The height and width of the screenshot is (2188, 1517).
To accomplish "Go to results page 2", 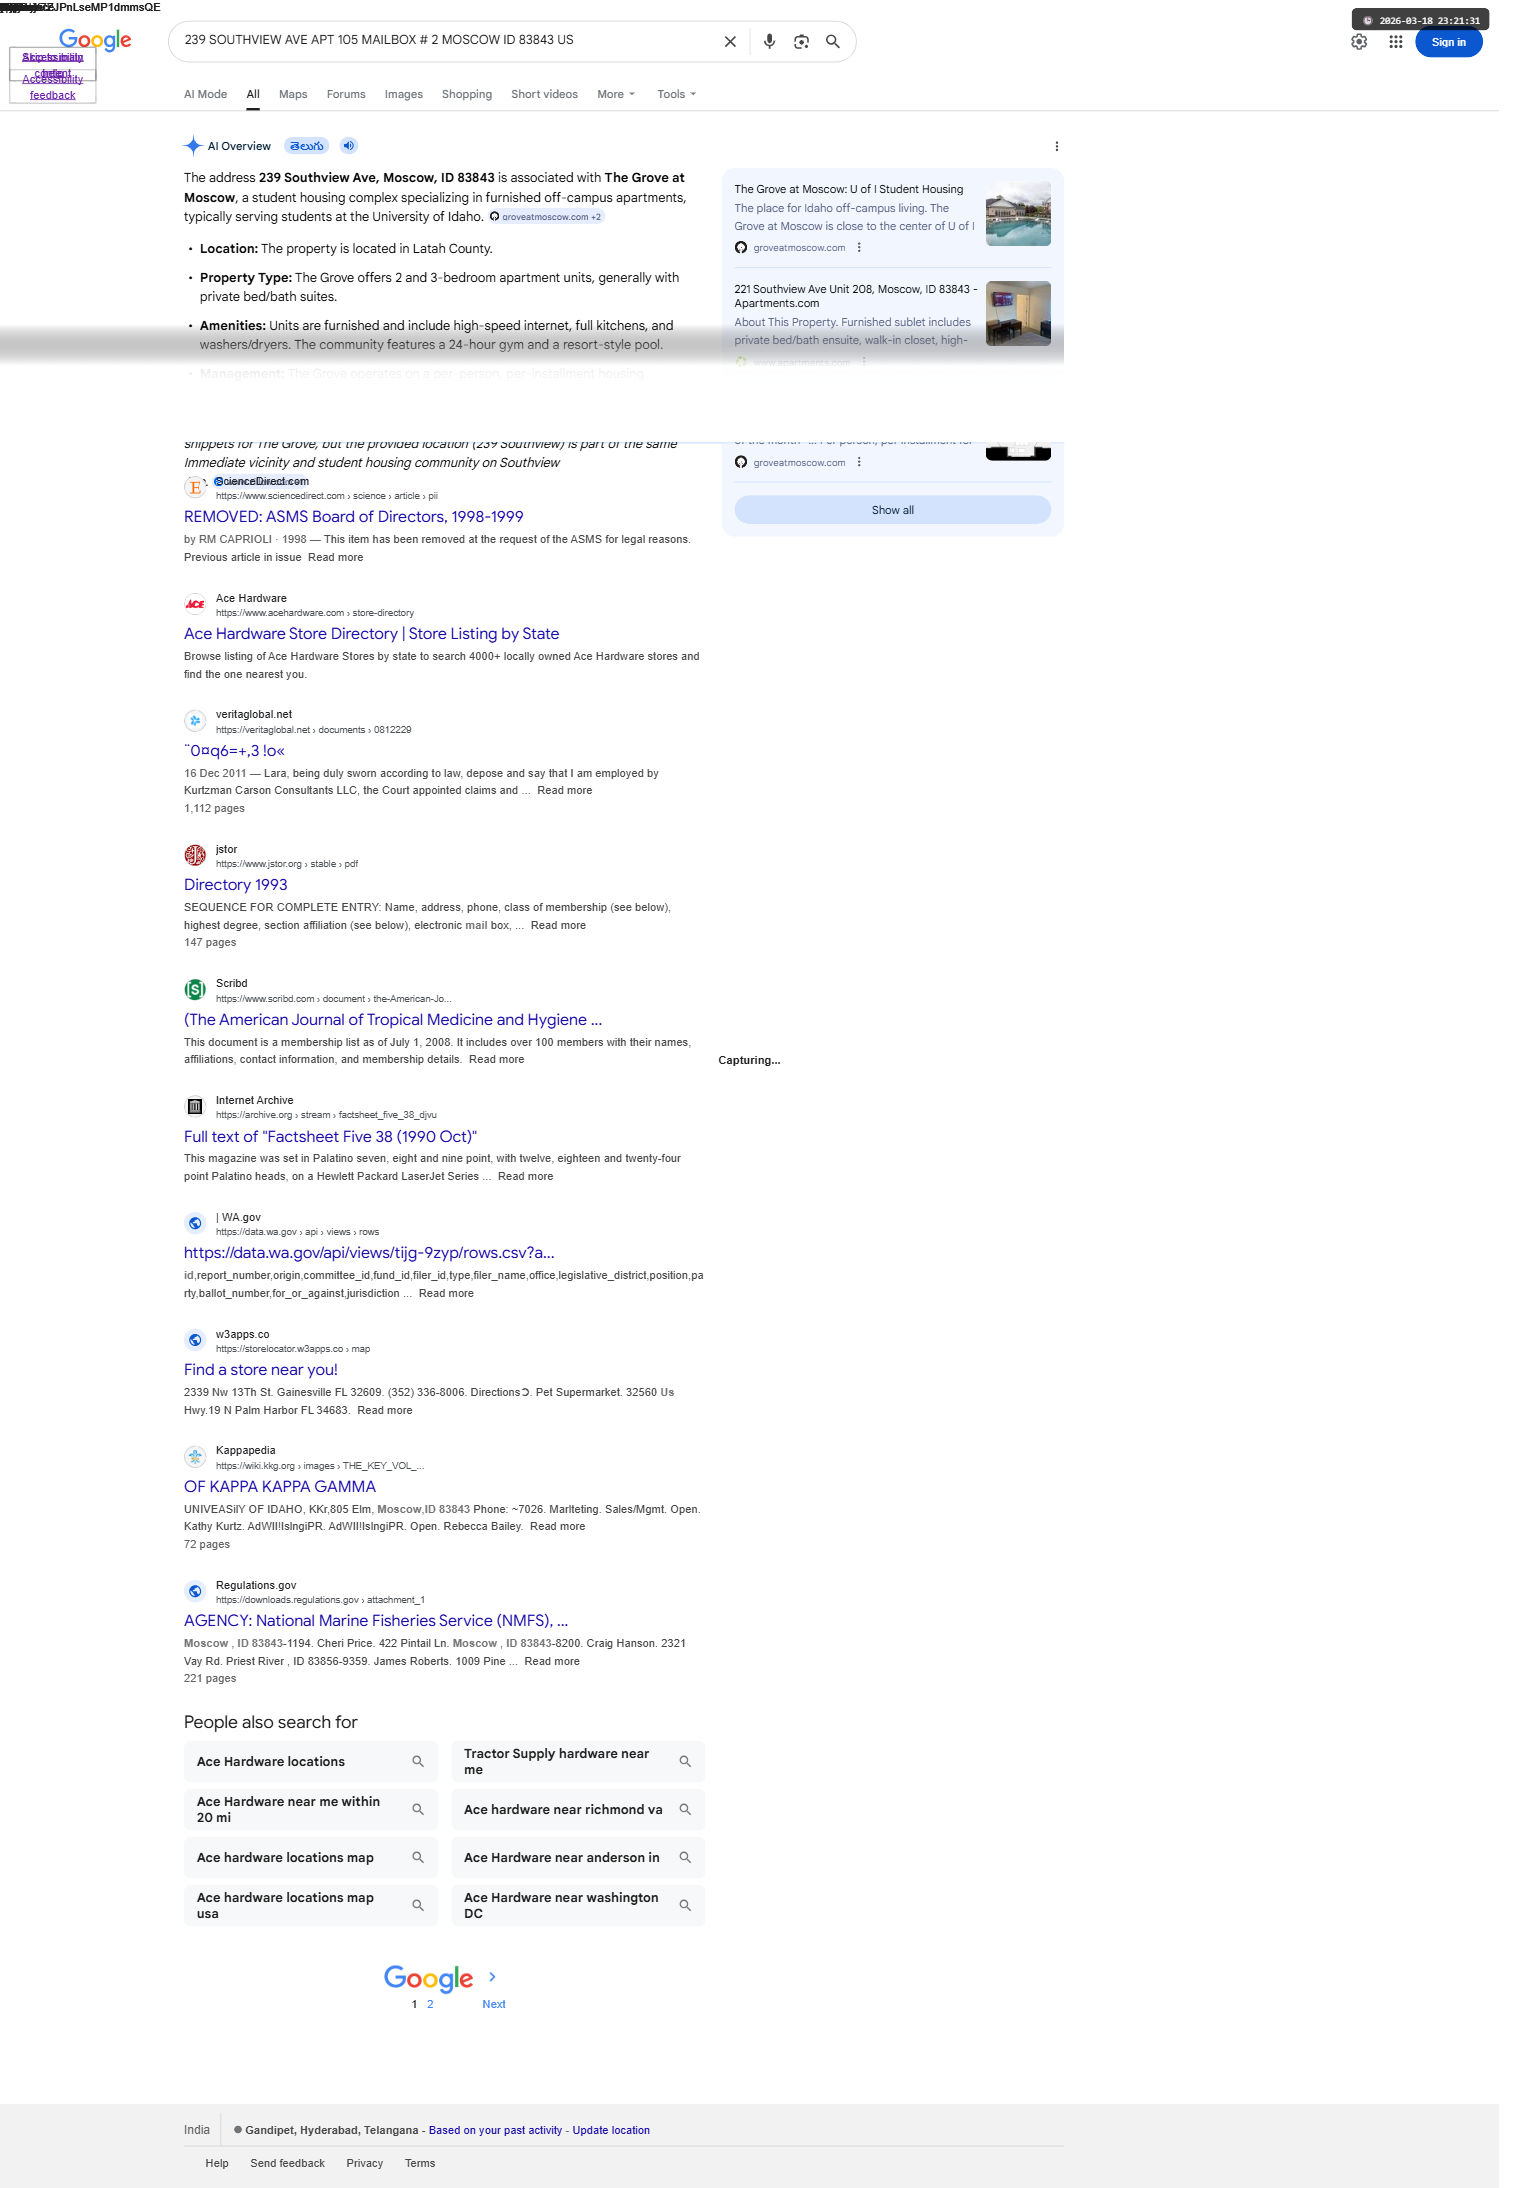I will pos(430,2004).
